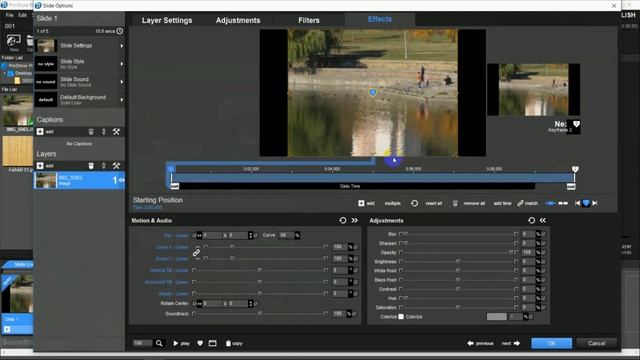Enable Contrast keyframe checkbox
This screenshot has width=640, height=360.
coord(401,289)
